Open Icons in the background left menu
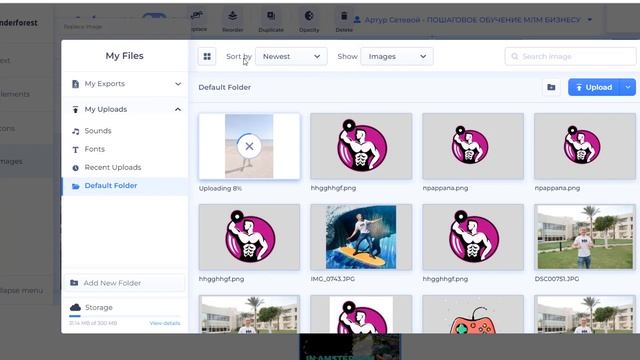640x360 pixels. point(26,128)
